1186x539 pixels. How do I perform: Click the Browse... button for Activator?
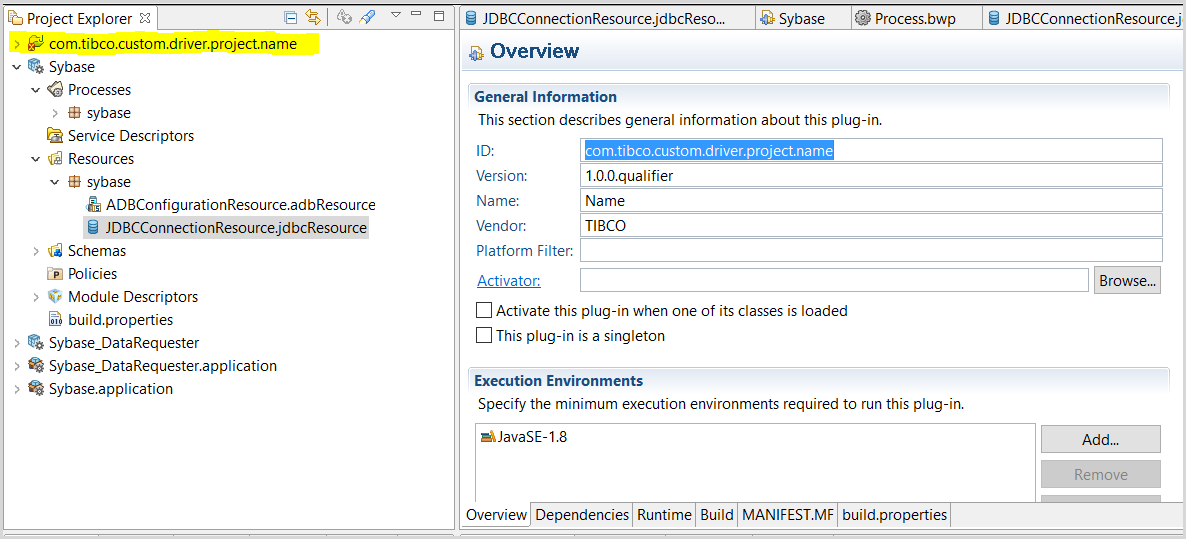(x=1127, y=280)
